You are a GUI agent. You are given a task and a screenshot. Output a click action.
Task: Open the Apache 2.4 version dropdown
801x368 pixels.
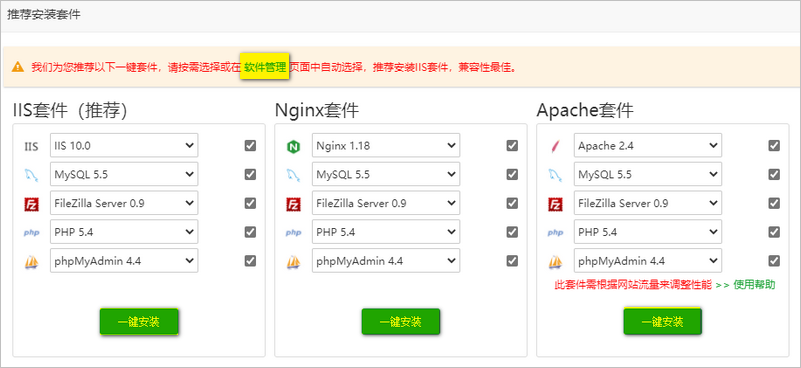coord(648,146)
